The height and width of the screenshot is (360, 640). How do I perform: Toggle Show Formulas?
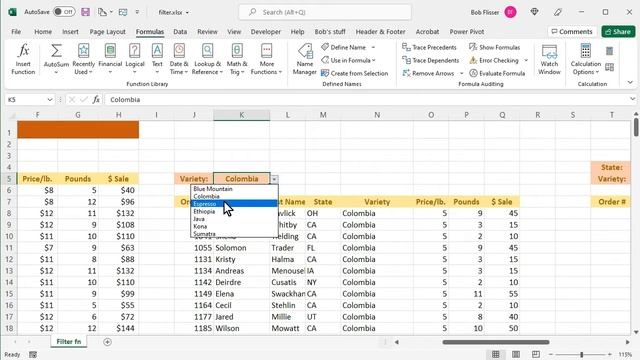point(494,47)
